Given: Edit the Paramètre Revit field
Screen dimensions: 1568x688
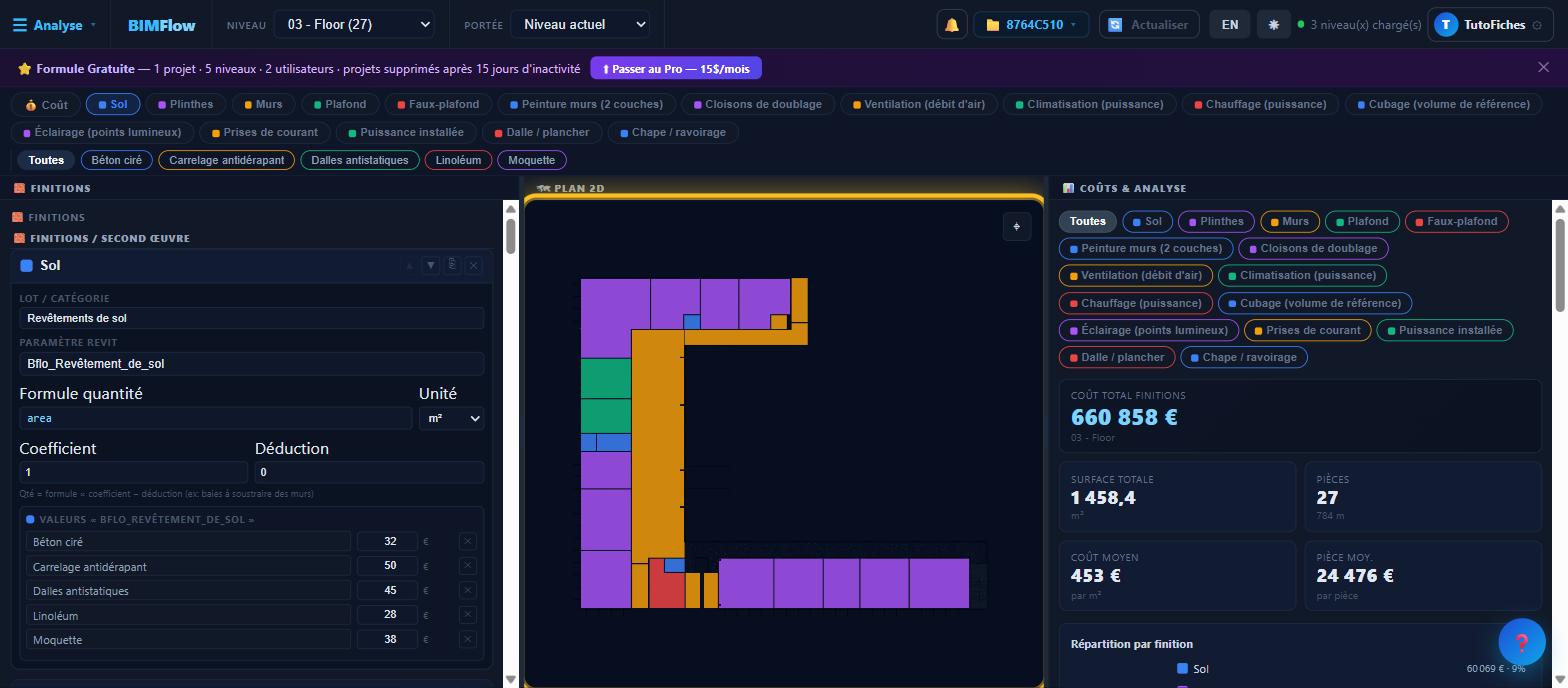Looking at the screenshot, I should 251,364.
